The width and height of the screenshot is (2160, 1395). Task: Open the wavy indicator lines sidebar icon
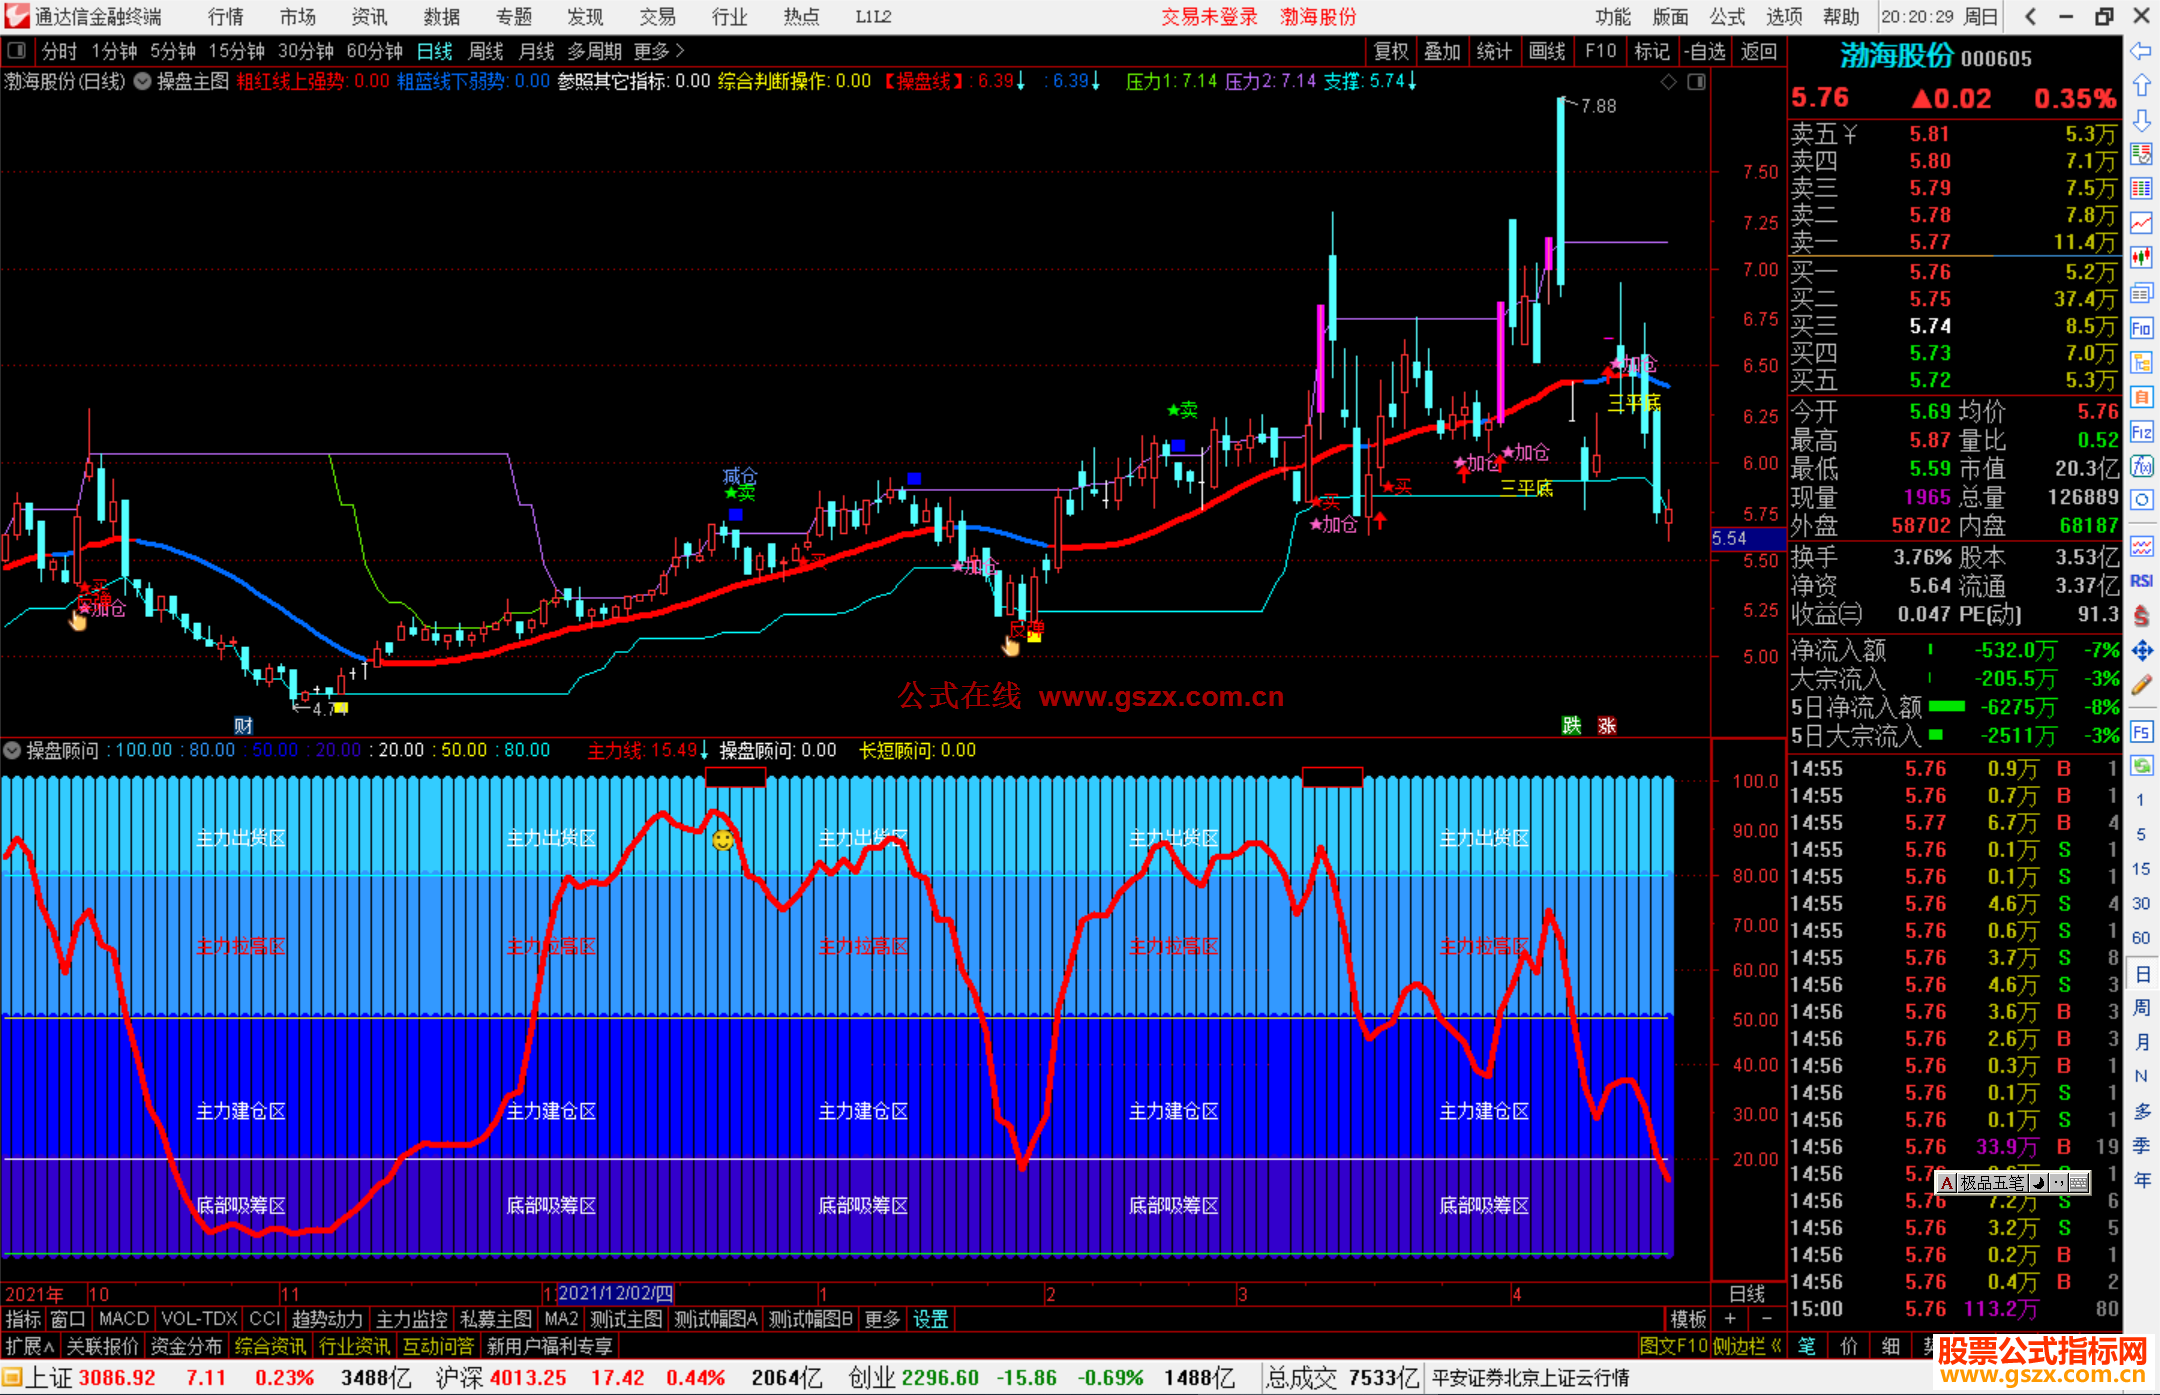pyautogui.click(x=2141, y=546)
